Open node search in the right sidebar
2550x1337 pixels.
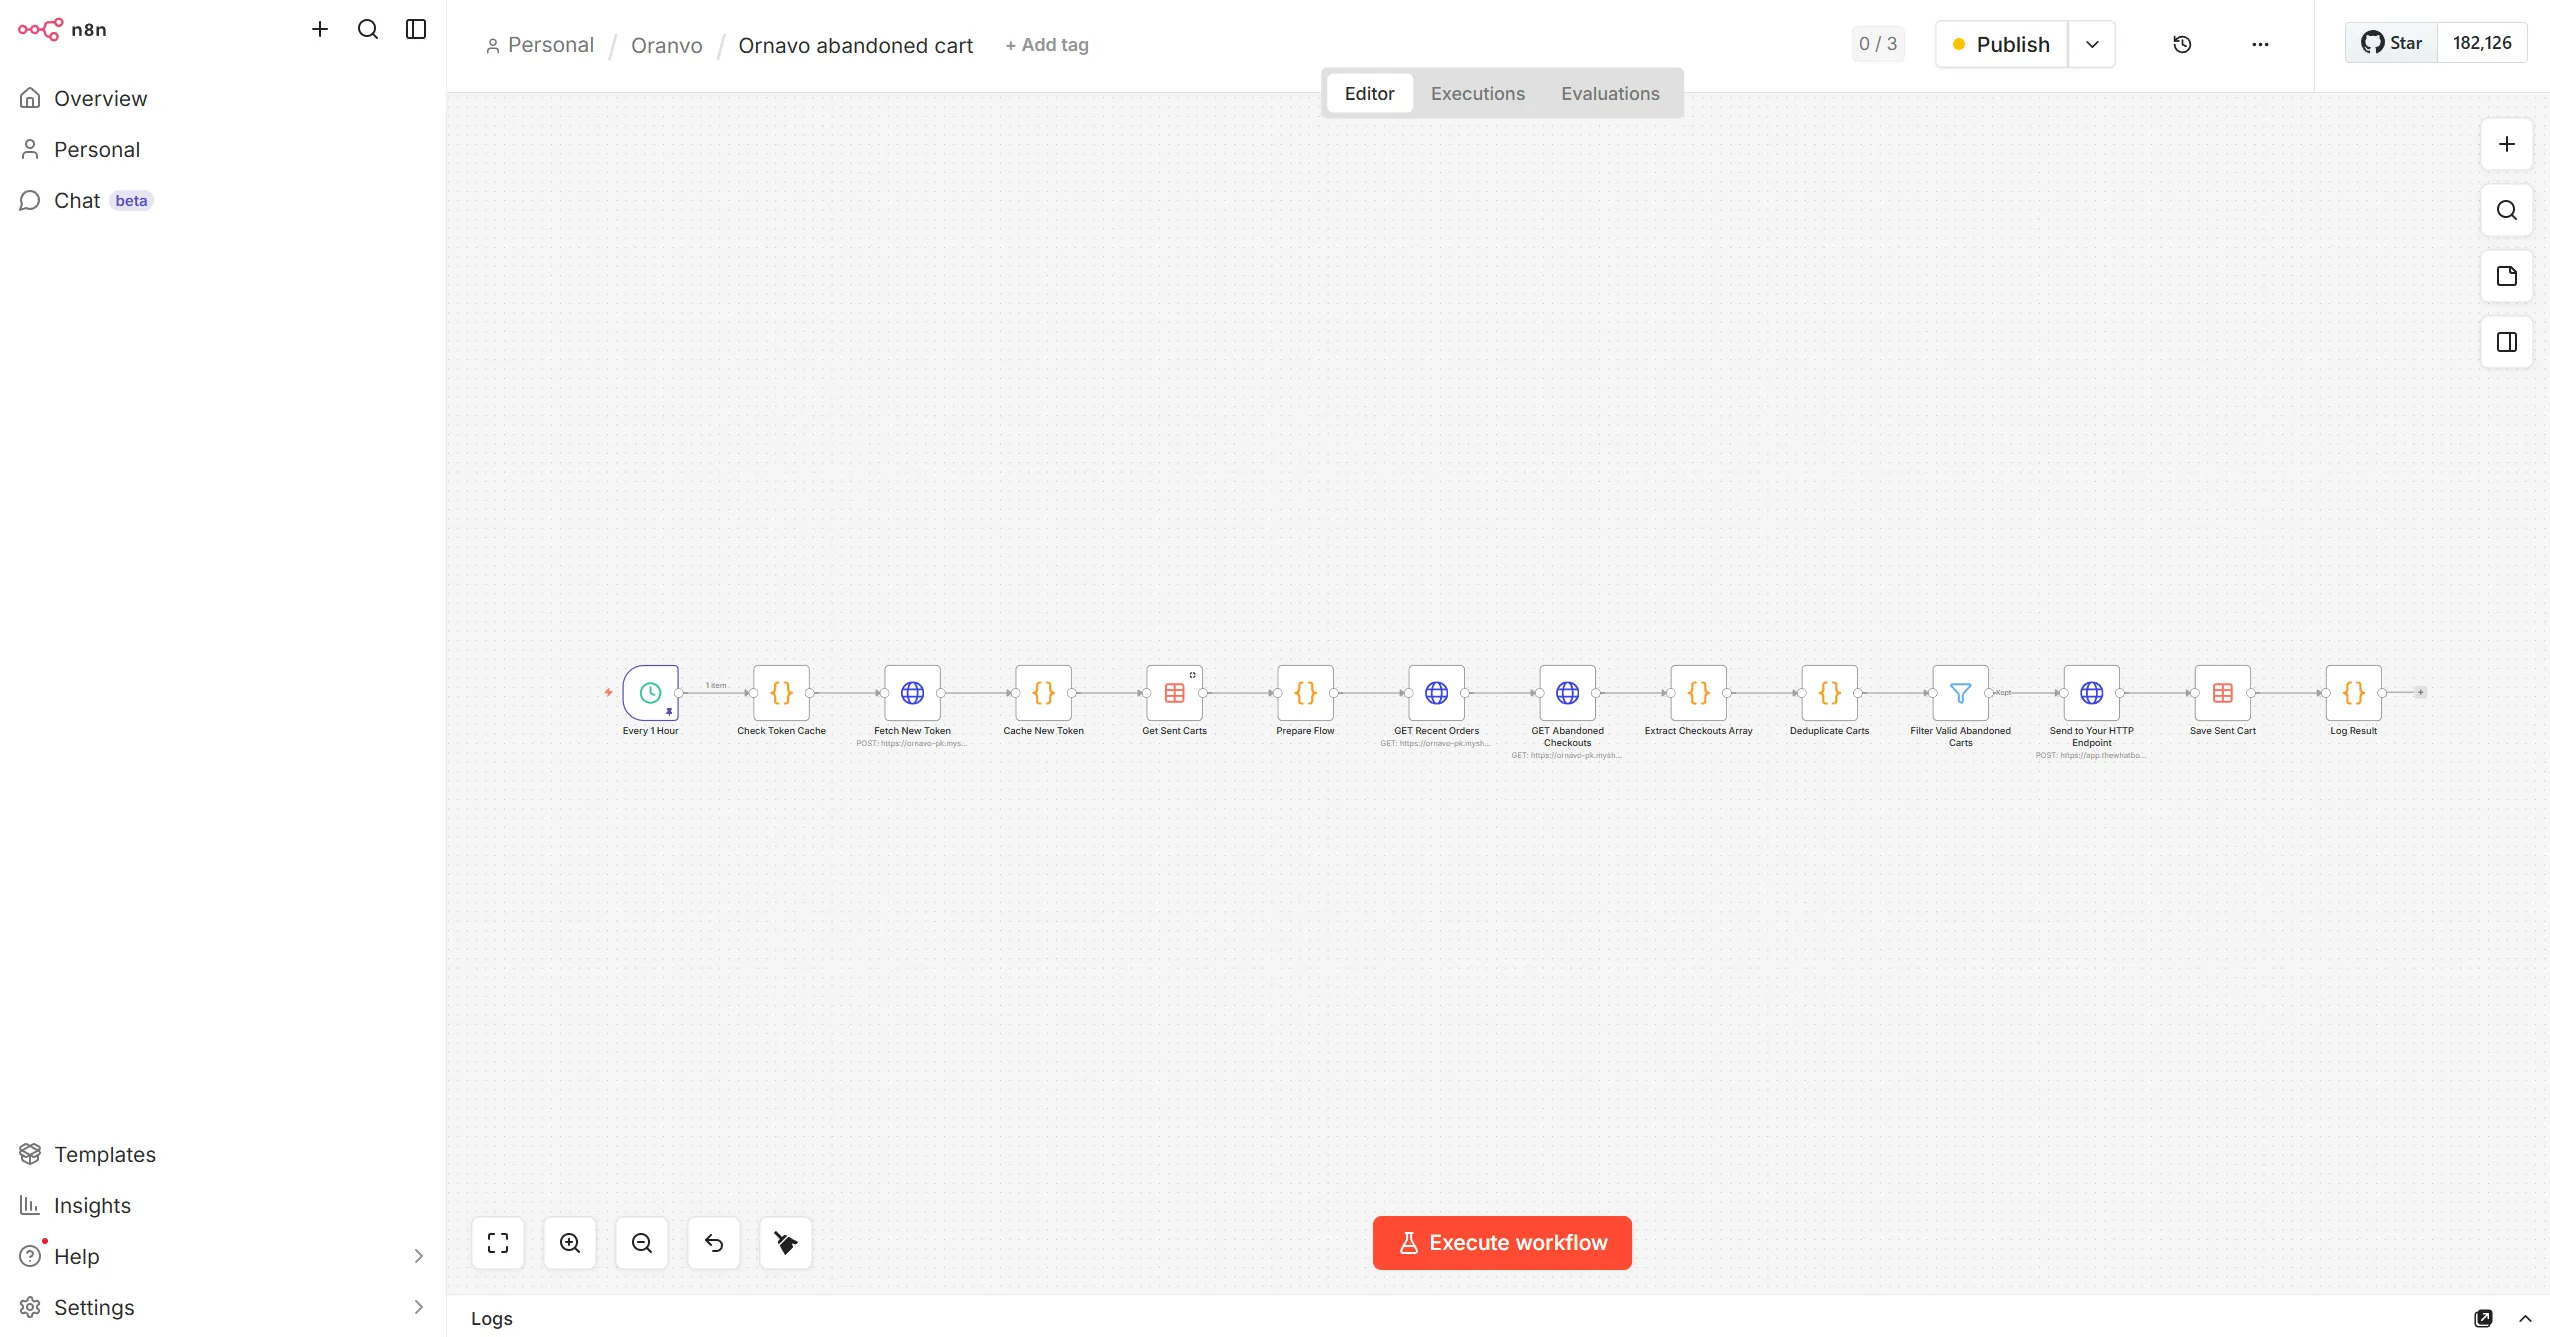coord(2507,211)
